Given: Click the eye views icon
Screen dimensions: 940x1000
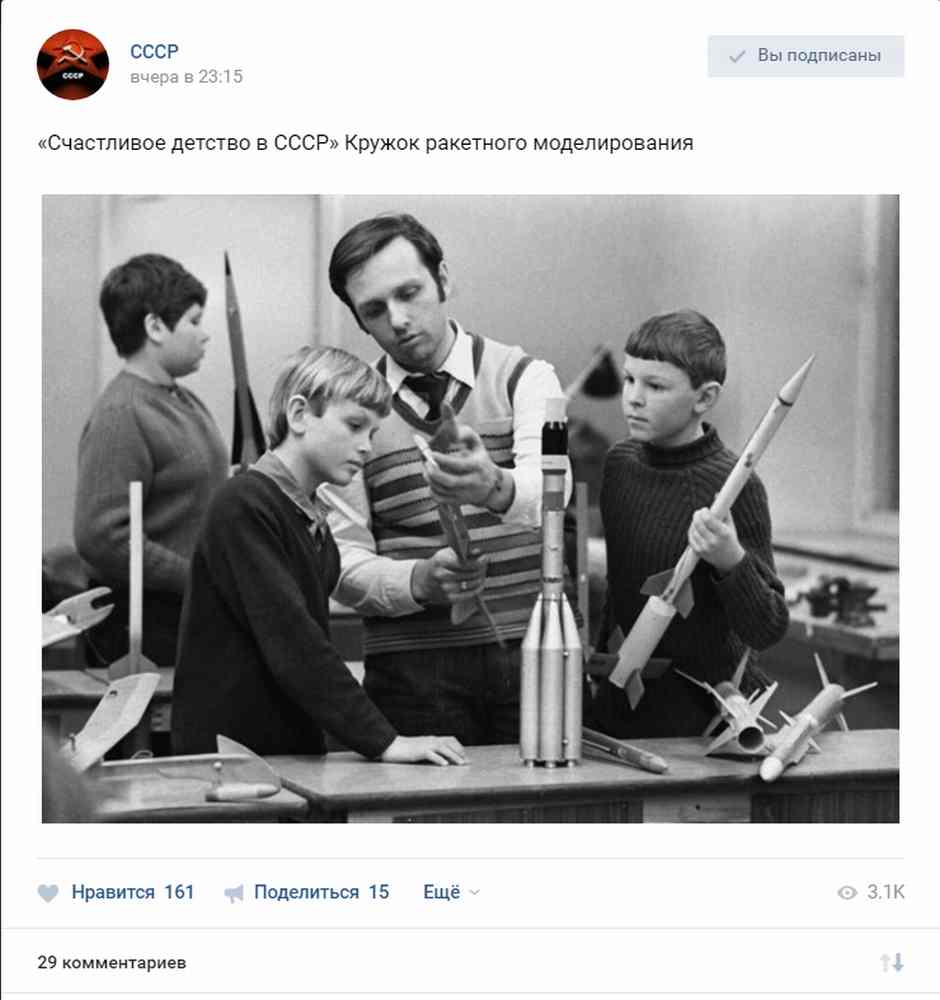Looking at the screenshot, I should pos(847,892).
